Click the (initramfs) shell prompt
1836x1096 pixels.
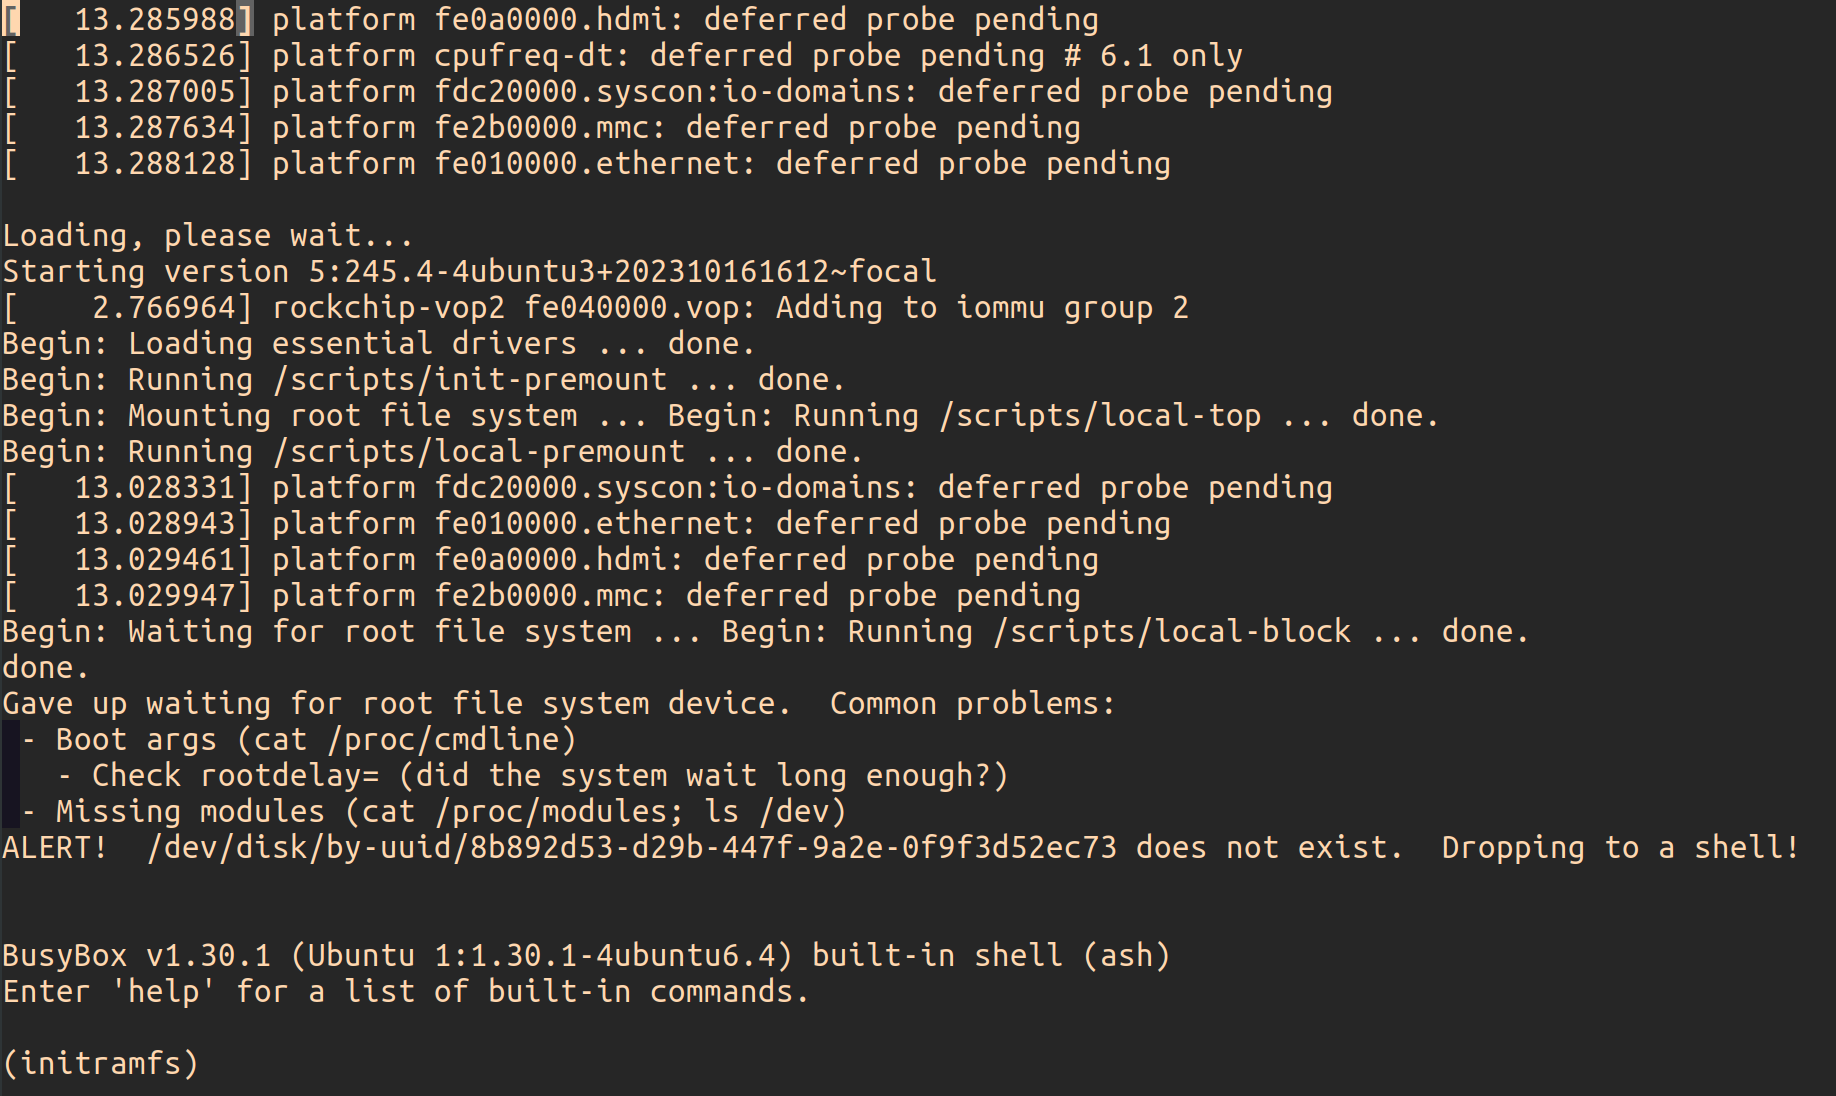[x=100, y=1063]
